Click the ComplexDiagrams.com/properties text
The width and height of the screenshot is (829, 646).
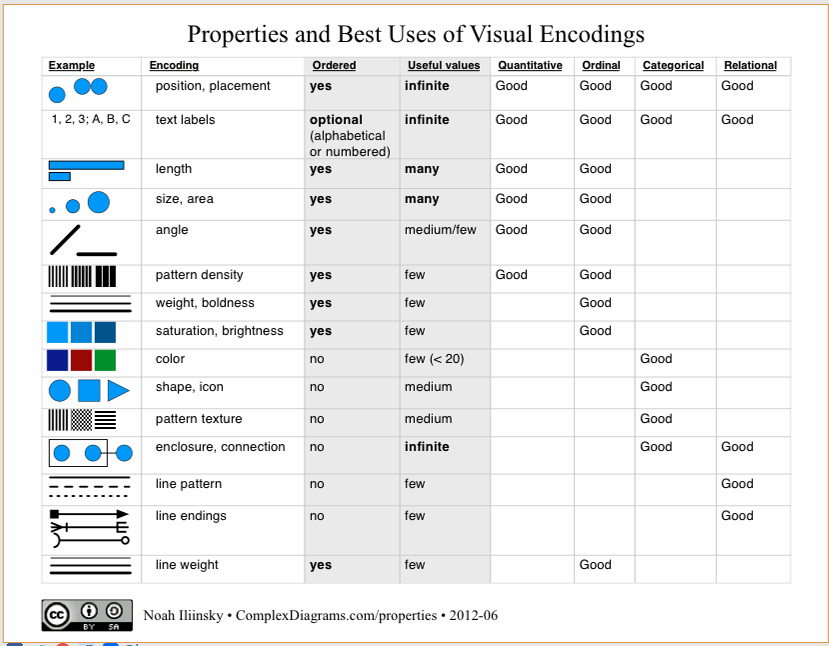click(x=336, y=615)
